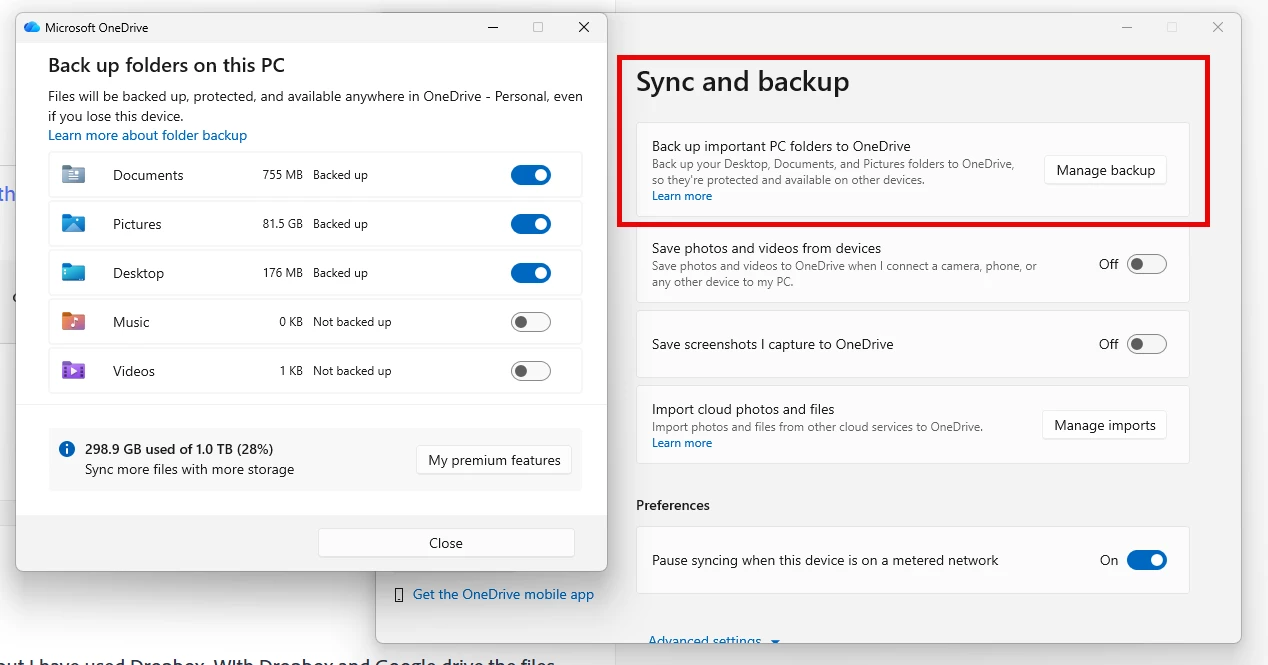Click Sync more files with more storage text
Screen dimensions: 1268x665
pos(189,469)
